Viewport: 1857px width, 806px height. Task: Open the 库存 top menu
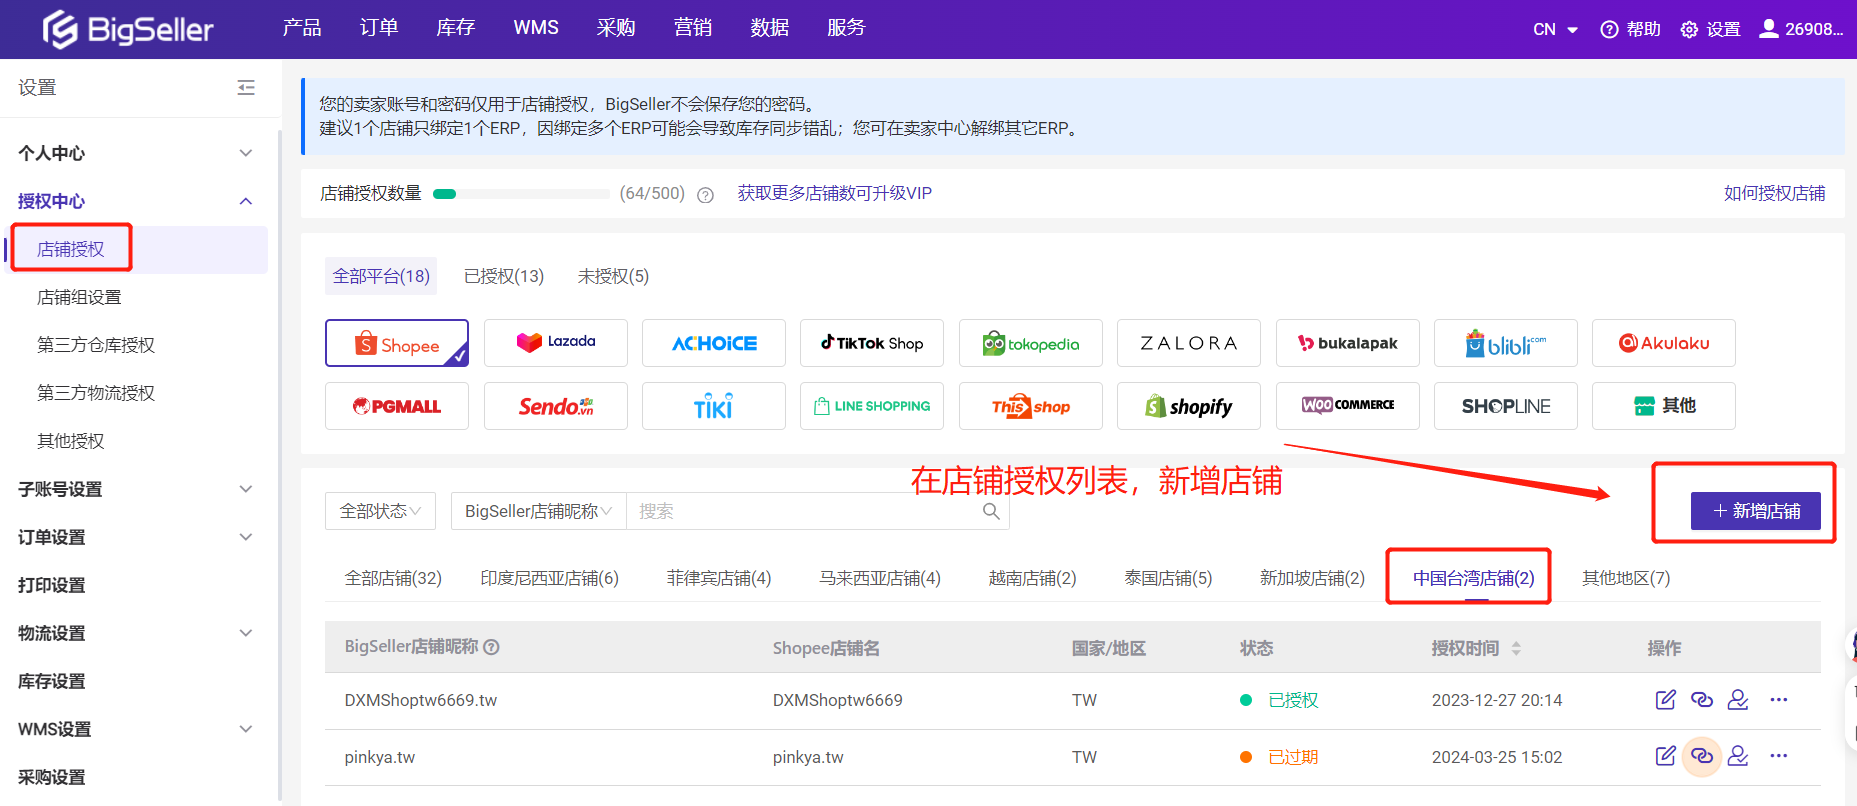tap(456, 28)
